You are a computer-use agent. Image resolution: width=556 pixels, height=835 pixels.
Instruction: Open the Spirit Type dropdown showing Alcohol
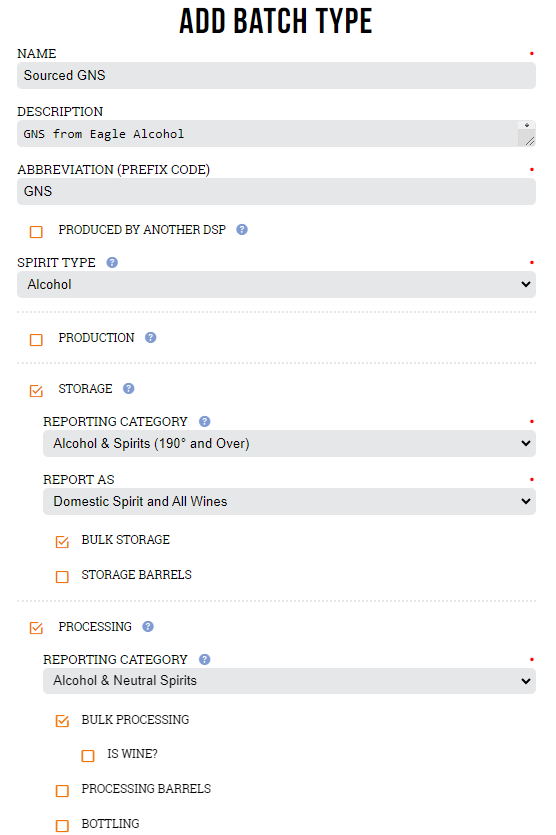tap(276, 284)
